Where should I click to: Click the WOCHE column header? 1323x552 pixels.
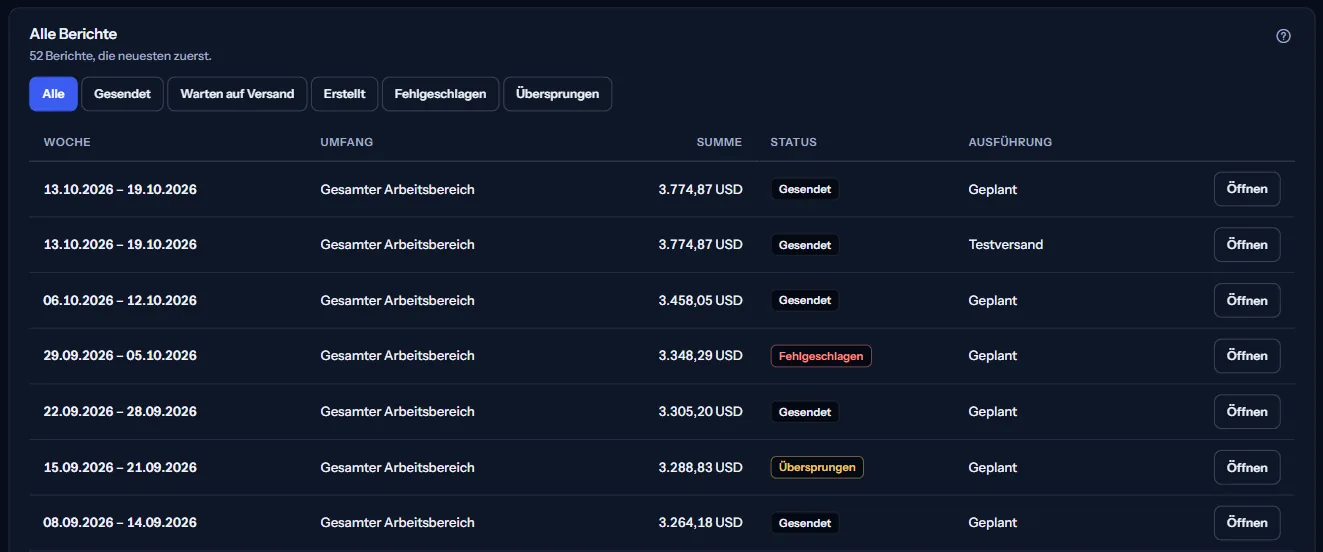click(x=67, y=142)
